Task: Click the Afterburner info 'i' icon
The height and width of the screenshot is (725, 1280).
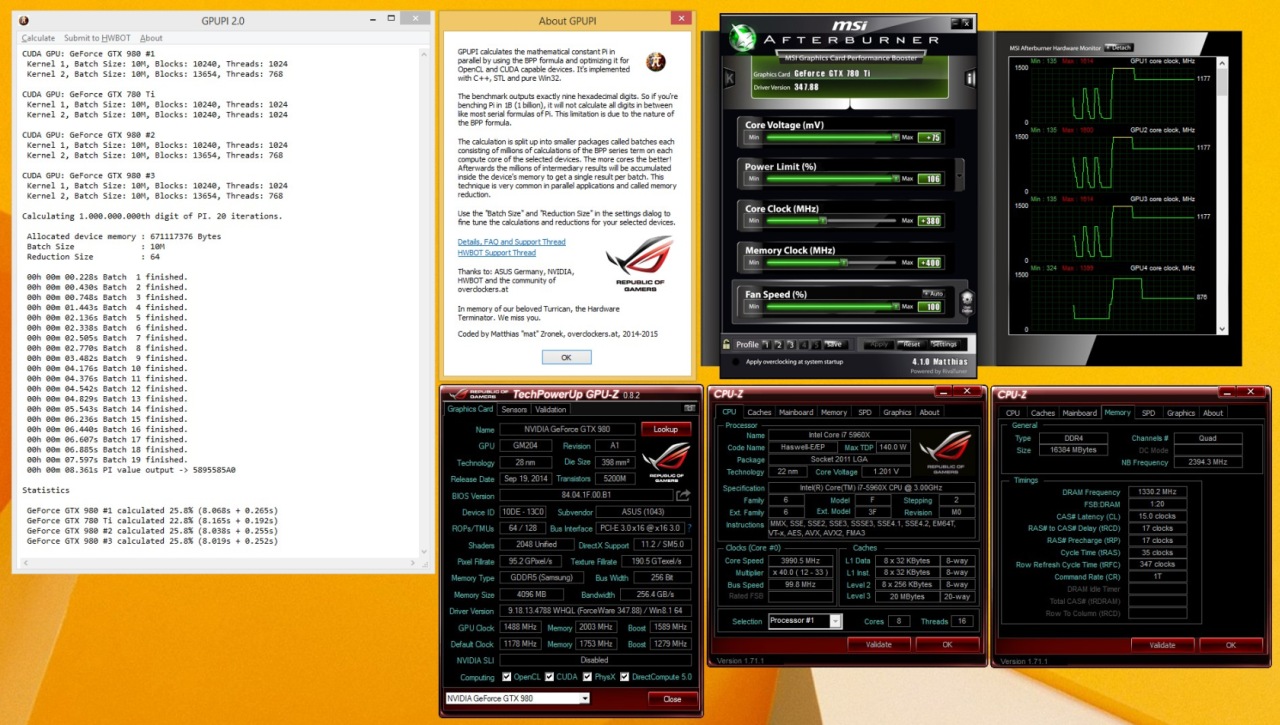Action: (x=970, y=78)
